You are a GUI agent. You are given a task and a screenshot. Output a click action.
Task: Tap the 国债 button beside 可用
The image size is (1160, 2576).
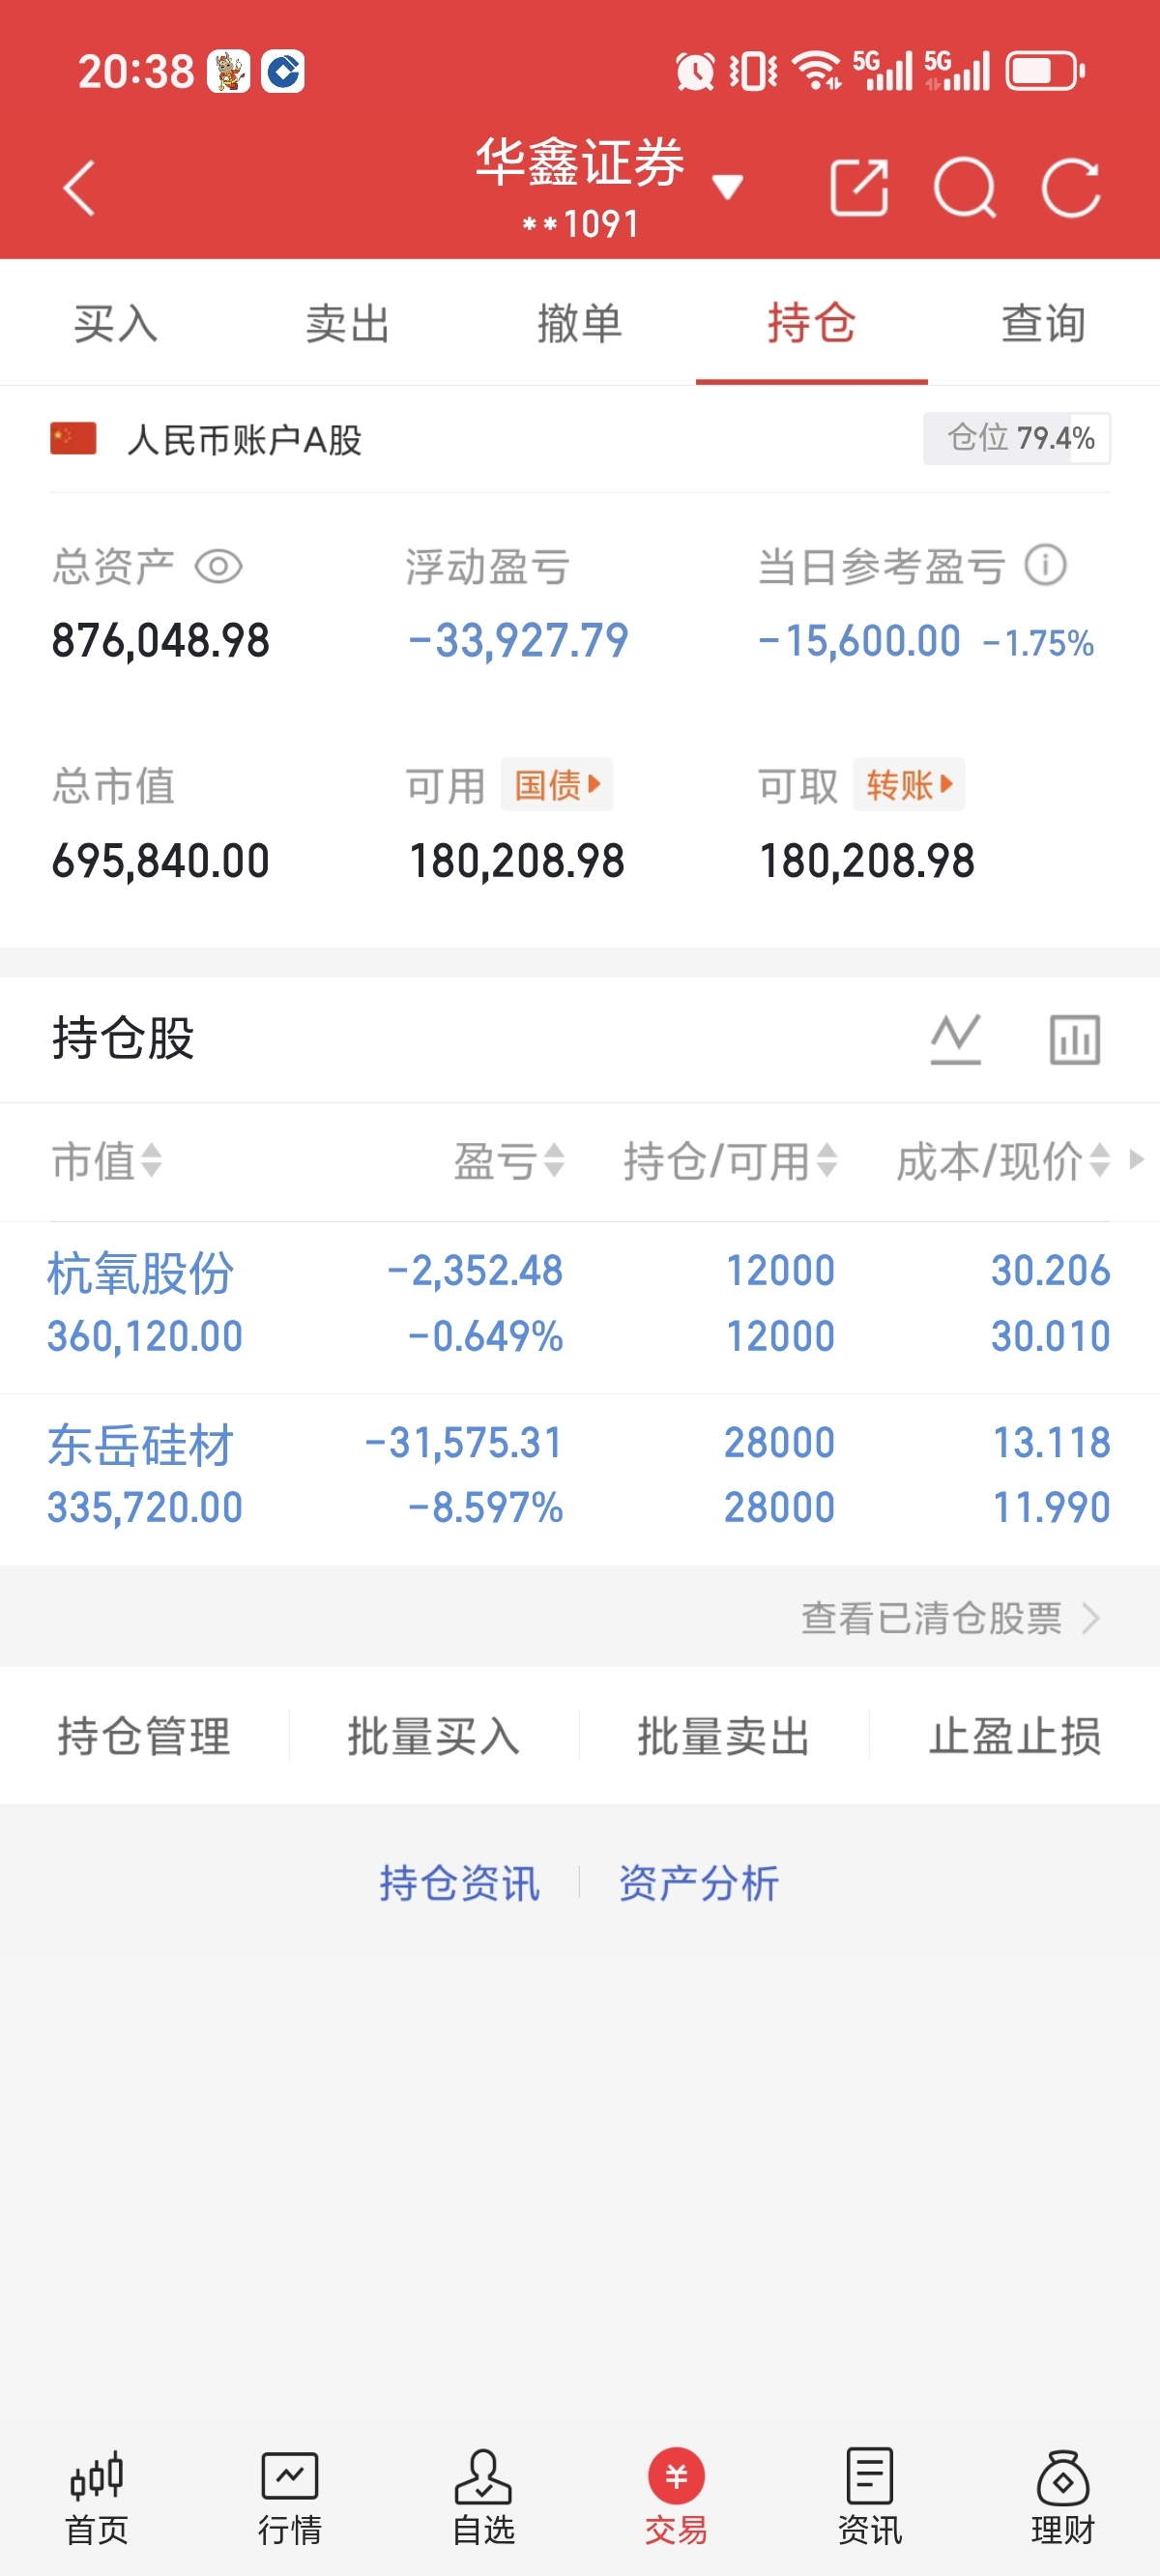coord(557,785)
